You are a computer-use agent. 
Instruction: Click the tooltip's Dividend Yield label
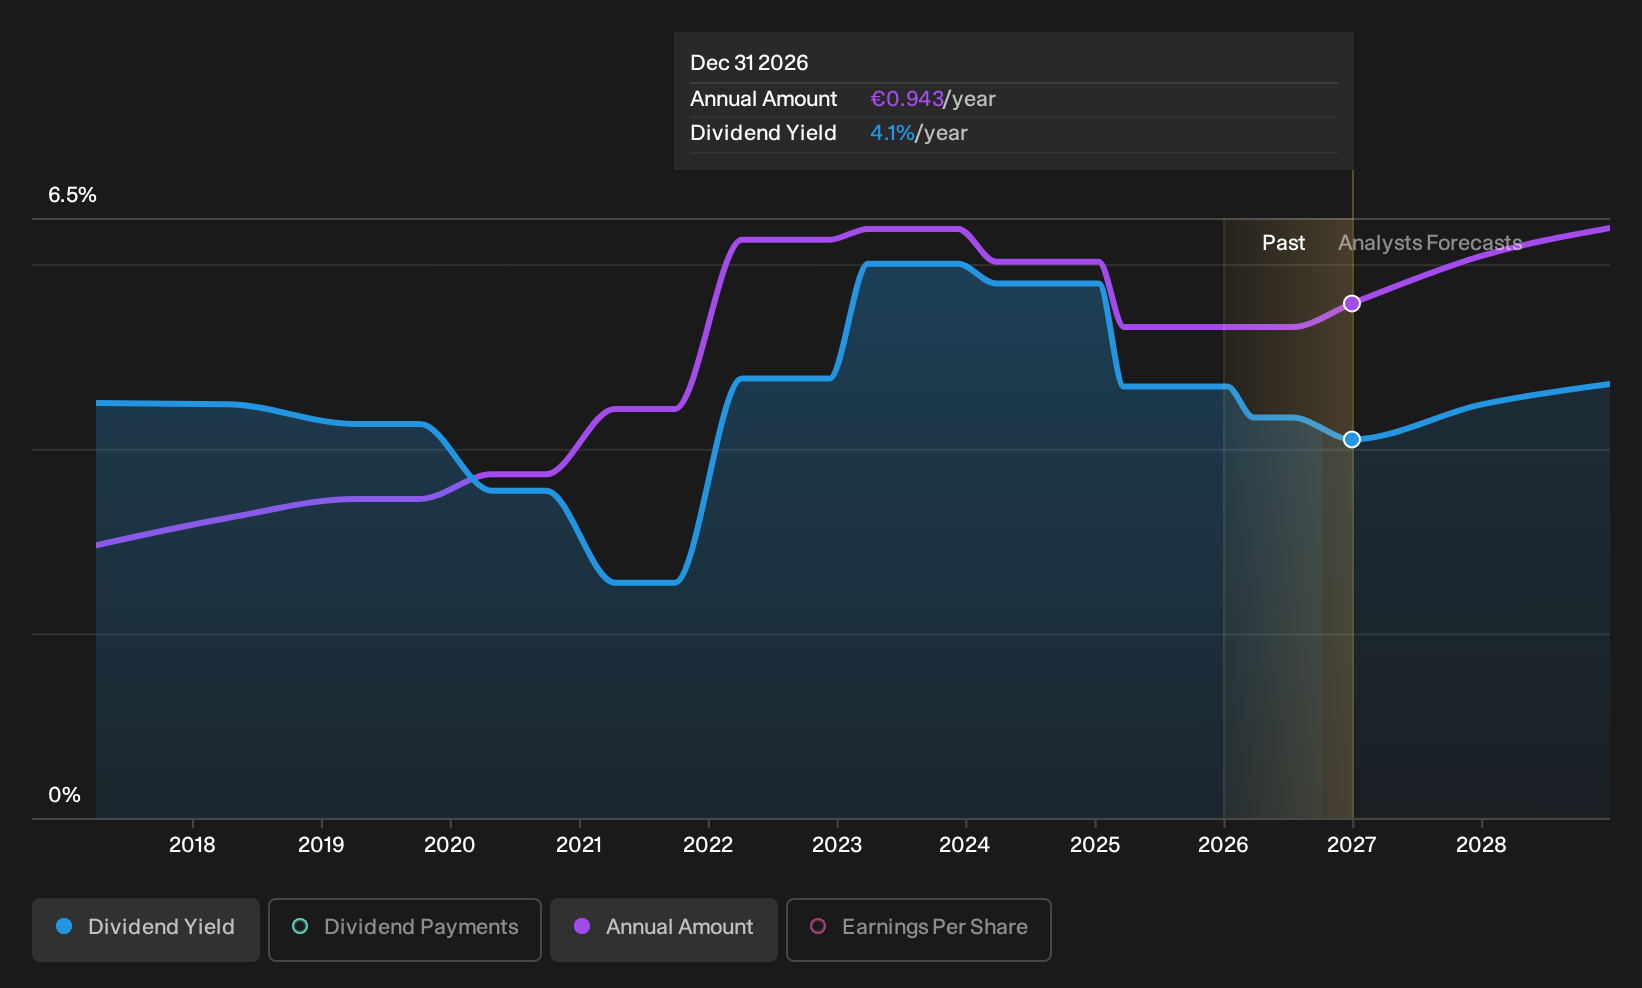[763, 133]
